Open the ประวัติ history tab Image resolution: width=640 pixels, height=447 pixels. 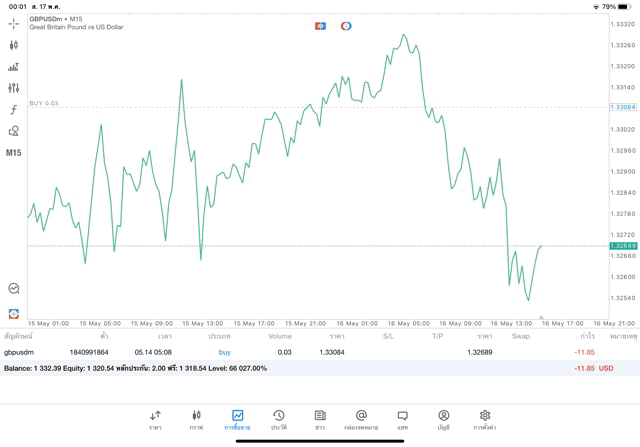[x=279, y=419]
